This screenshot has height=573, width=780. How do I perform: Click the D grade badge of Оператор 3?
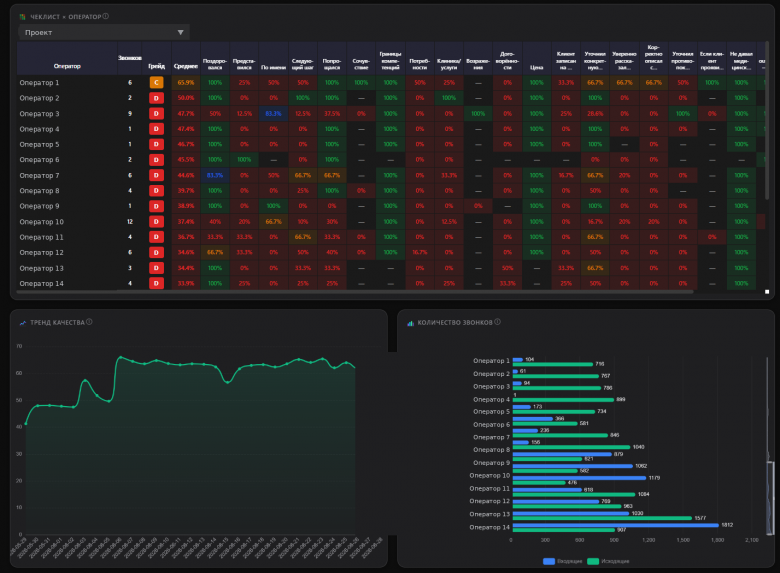point(156,113)
